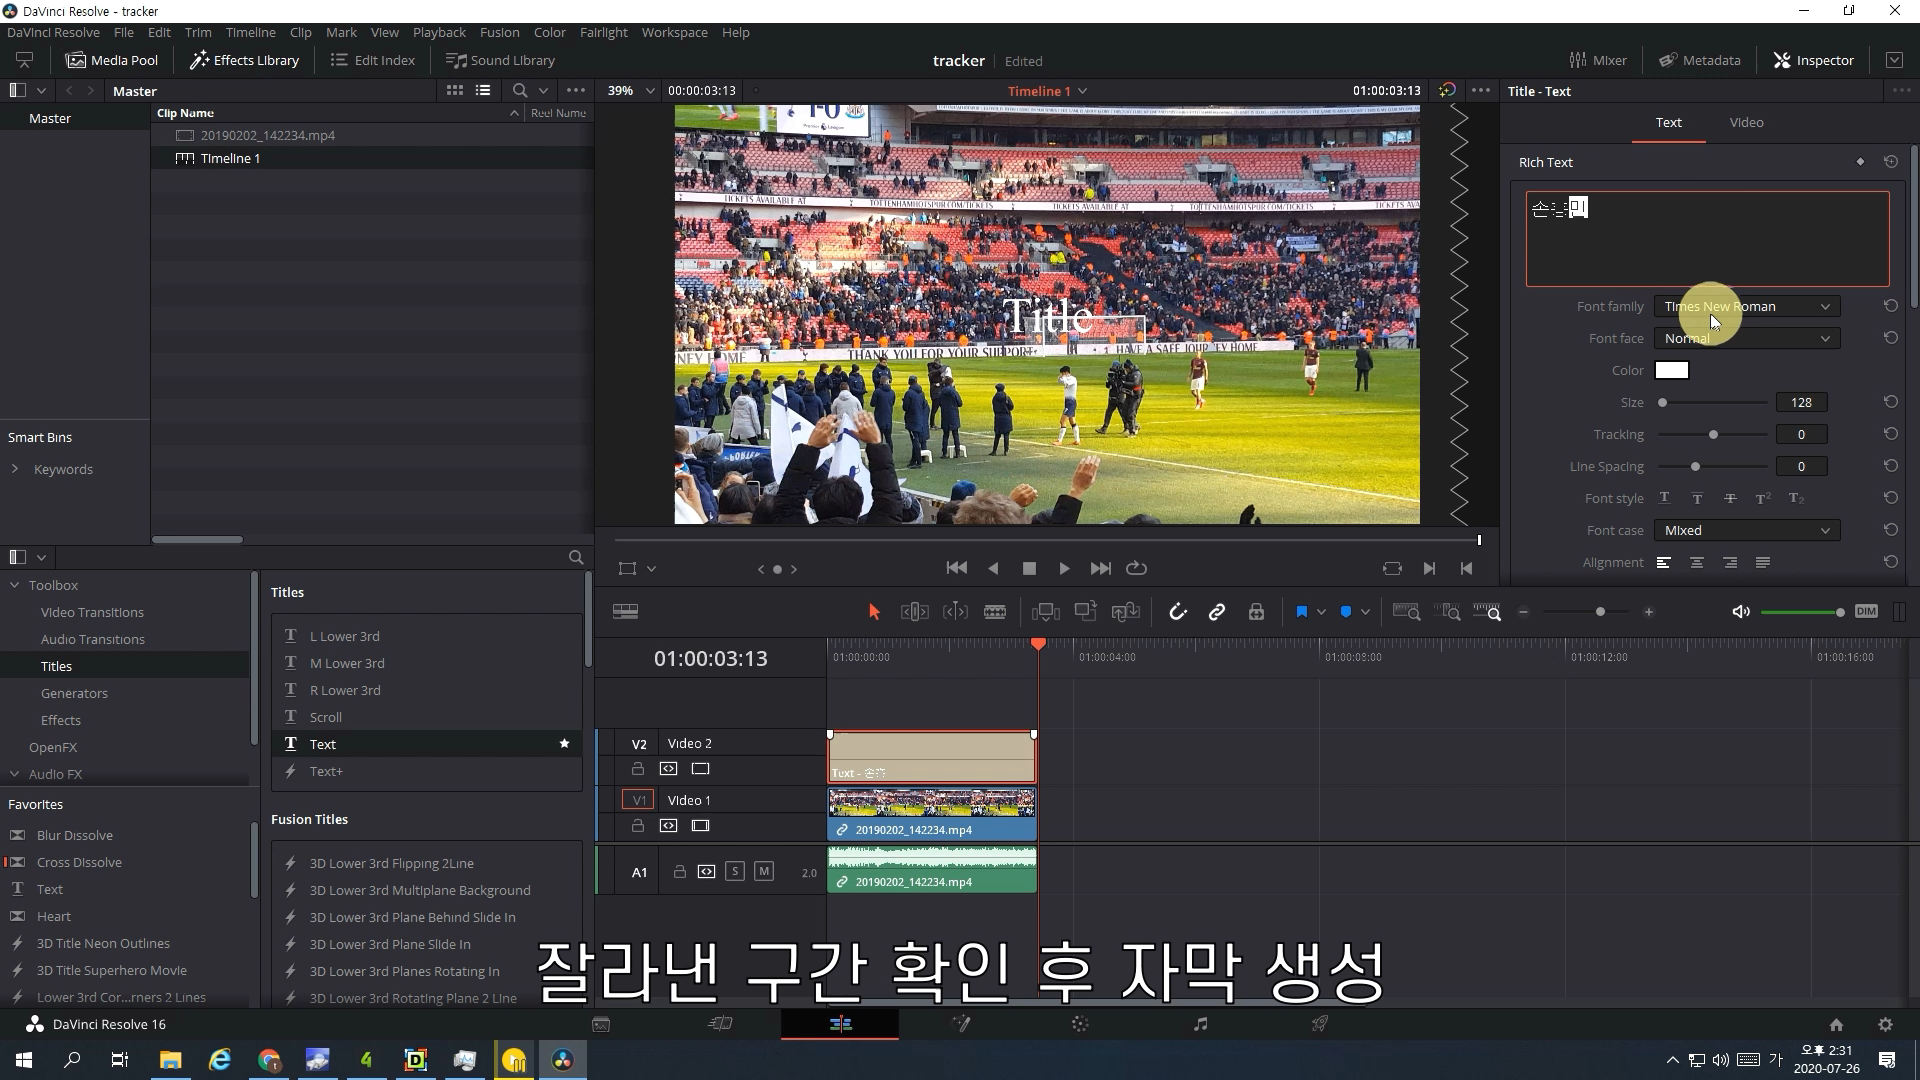Screen dimensions: 1920x1080
Task: Solo audio track A1 with S button
Action: (735, 872)
